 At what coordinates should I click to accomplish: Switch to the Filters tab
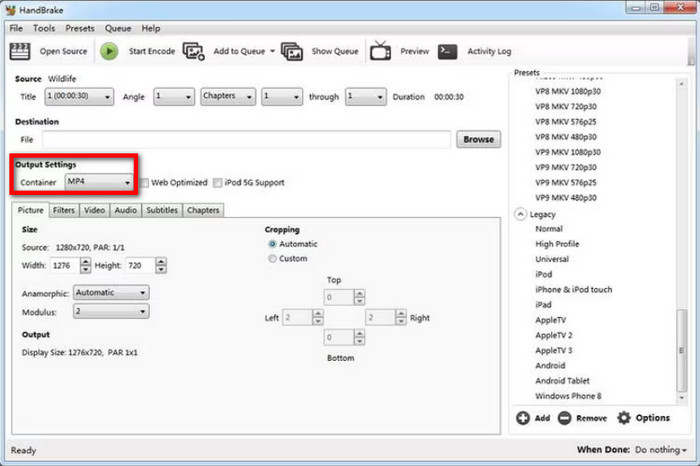(64, 210)
